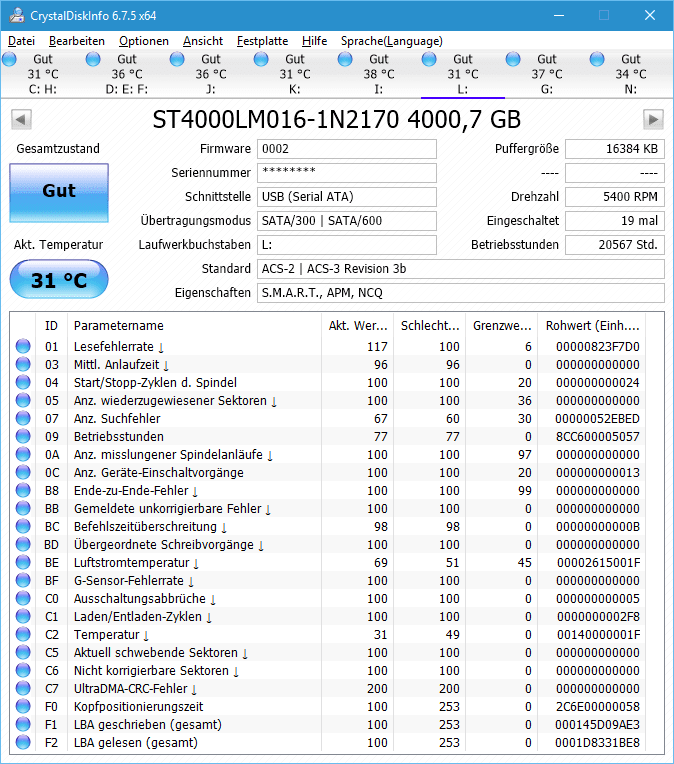The width and height of the screenshot is (674, 764).
Task: Select the J: drive tab
Action: (x=211, y=74)
